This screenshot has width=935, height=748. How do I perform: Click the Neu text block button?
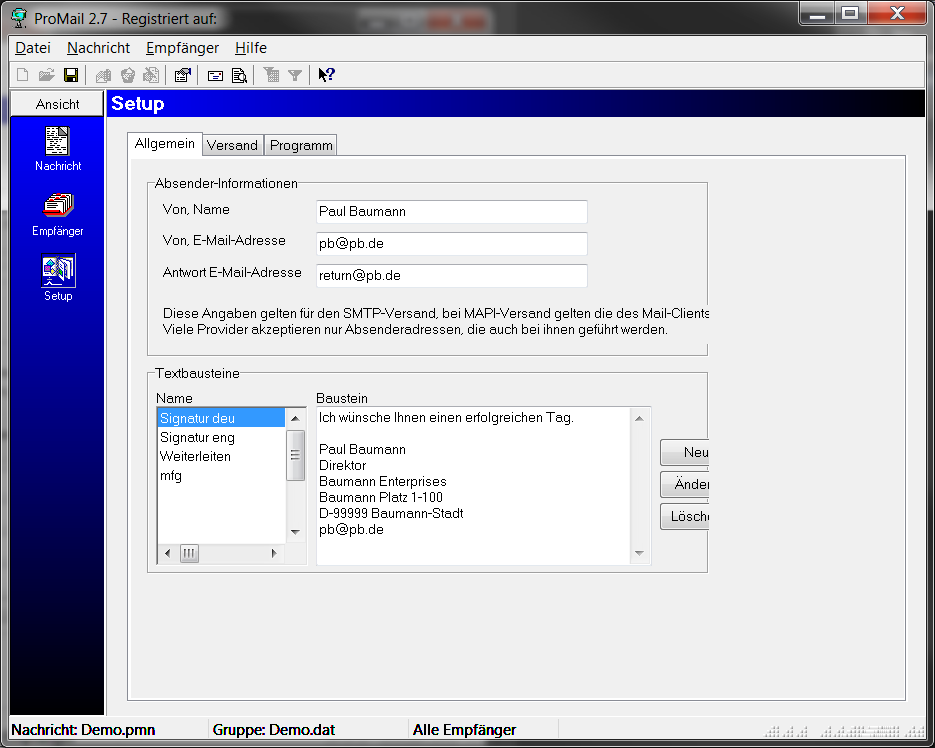coord(685,453)
